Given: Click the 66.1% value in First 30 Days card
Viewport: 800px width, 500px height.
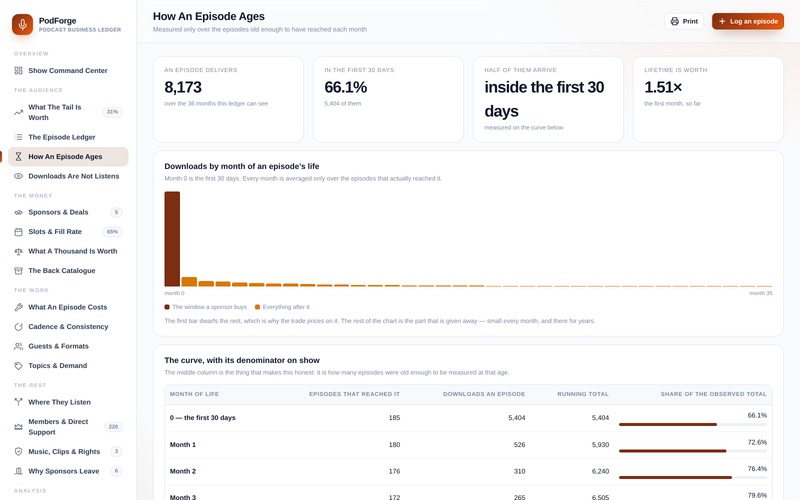Looking at the screenshot, I should [346, 87].
